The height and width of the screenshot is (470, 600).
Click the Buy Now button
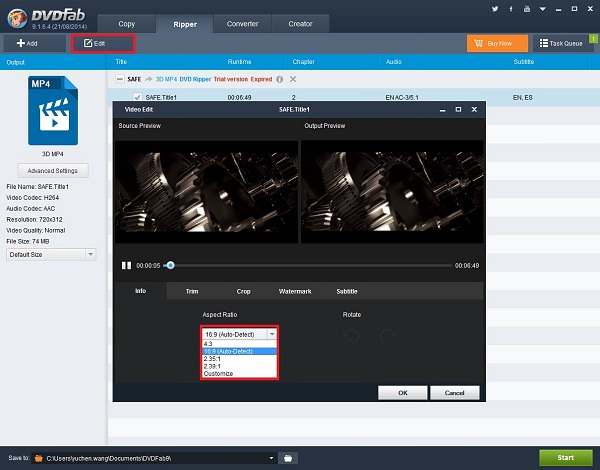tap(497, 43)
